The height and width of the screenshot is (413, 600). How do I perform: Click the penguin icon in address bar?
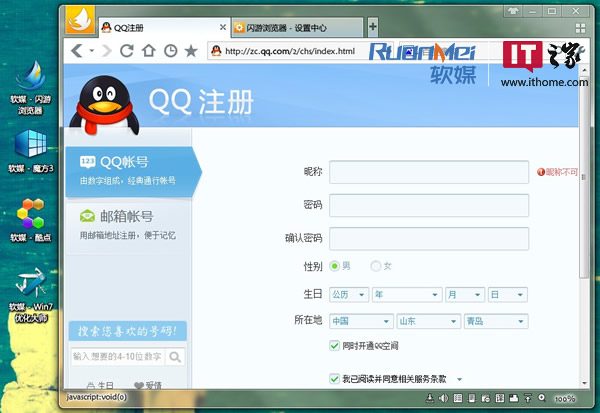(x=216, y=51)
